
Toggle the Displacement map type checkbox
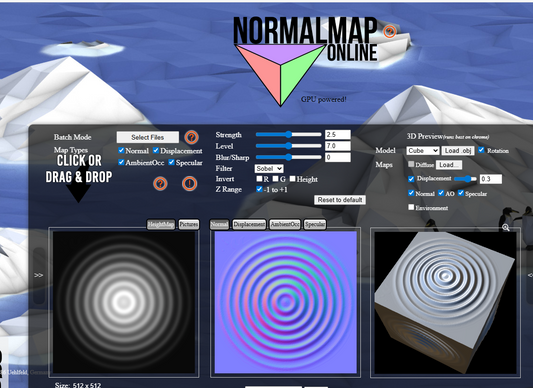click(x=156, y=150)
